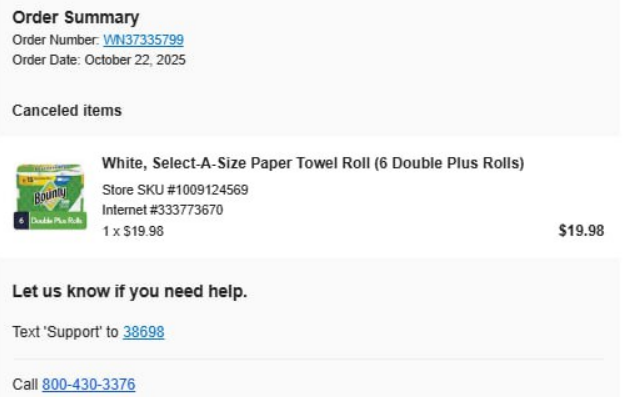Image resolution: width=632 pixels, height=397 pixels.
Task: Click the Canceled items heading
Action: coord(67,110)
